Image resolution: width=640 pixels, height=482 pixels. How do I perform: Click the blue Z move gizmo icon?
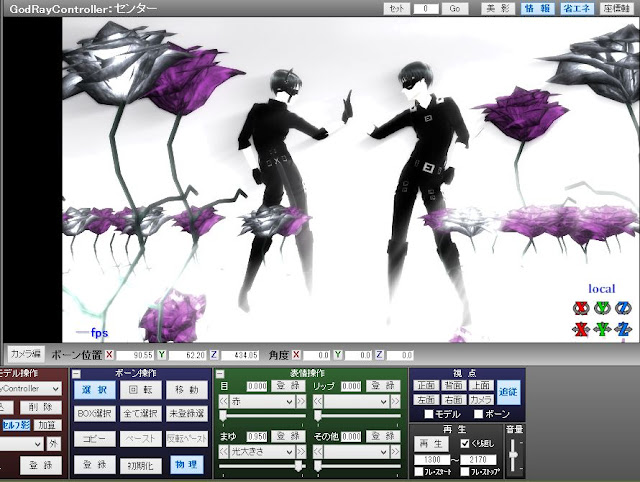623,329
